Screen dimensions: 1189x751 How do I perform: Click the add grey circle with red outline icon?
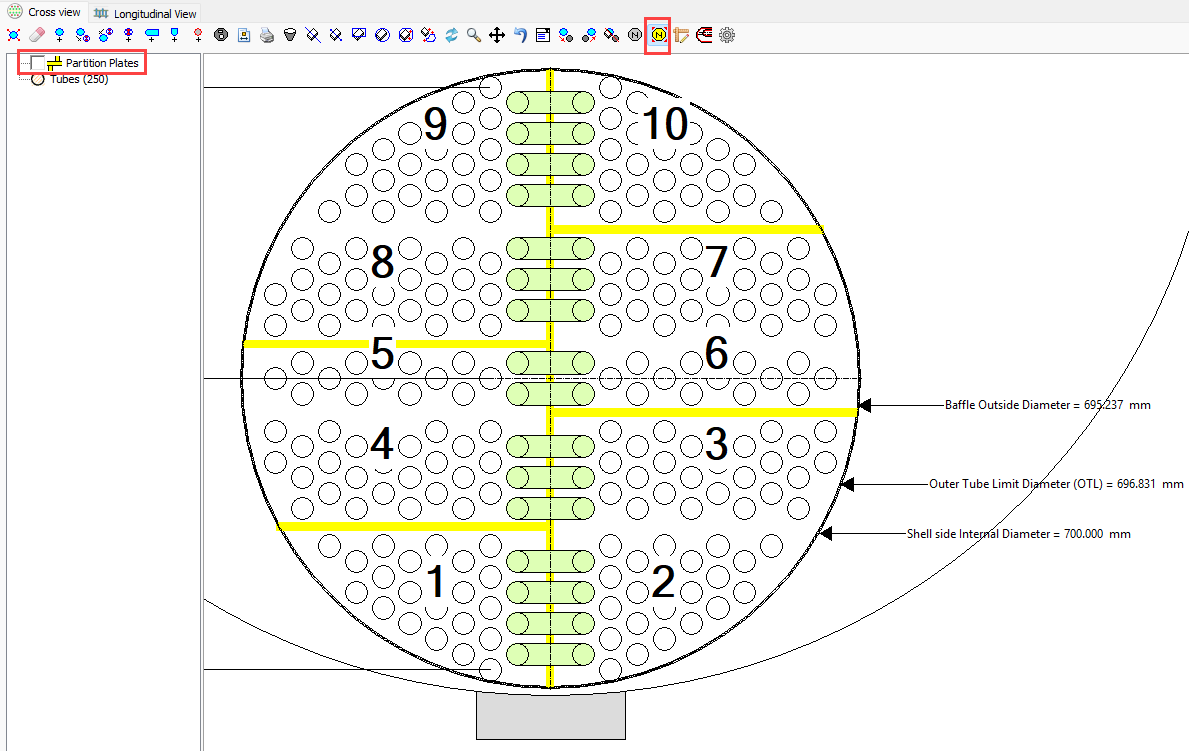pos(198,35)
